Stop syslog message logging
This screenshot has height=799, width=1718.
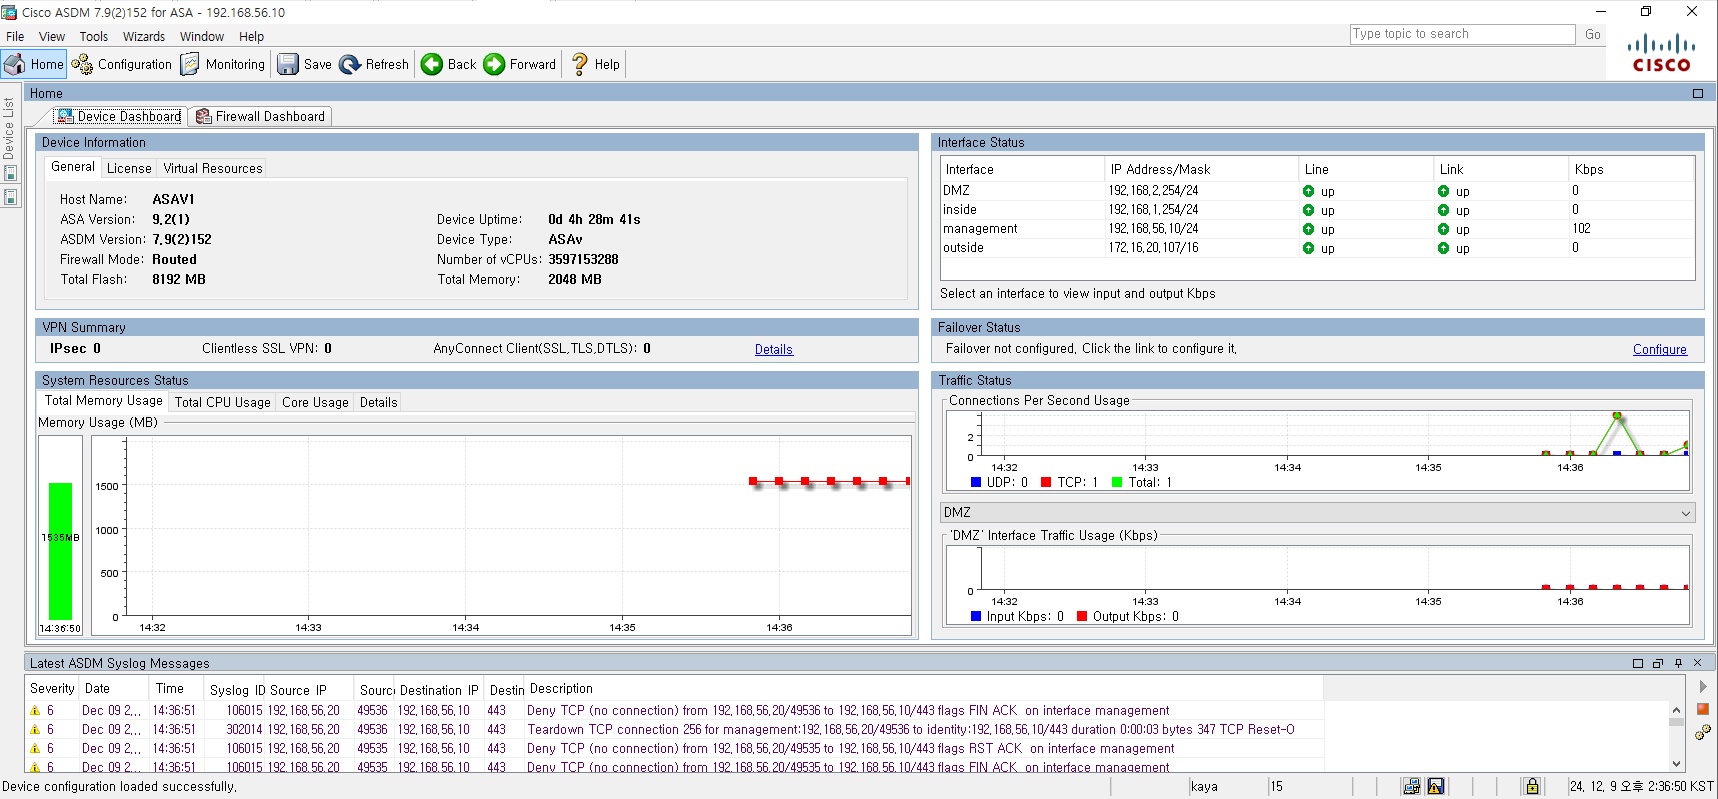pos(1703,709)
